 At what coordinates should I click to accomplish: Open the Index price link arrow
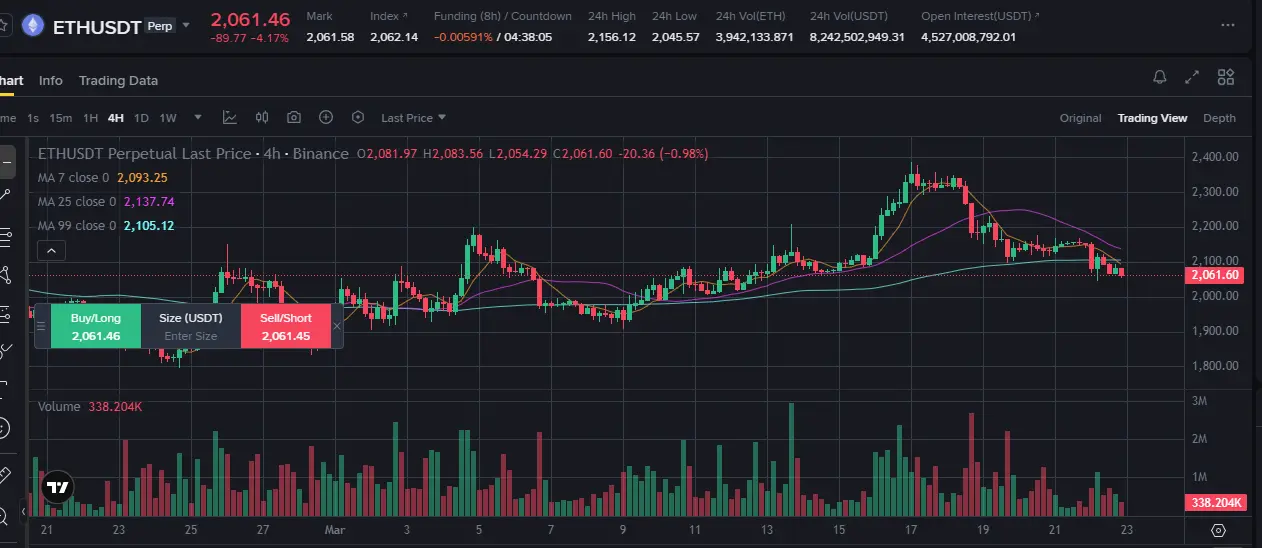[x=405, y=16]
